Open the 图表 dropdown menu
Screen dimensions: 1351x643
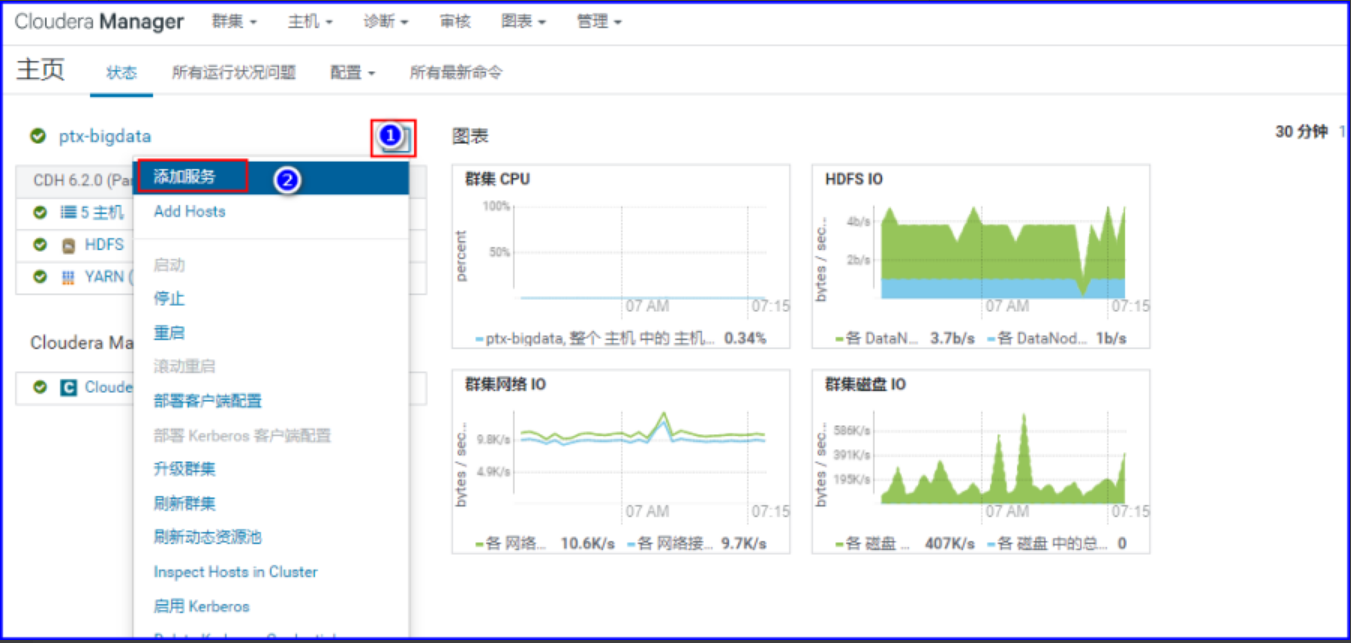tap(524, 21)
